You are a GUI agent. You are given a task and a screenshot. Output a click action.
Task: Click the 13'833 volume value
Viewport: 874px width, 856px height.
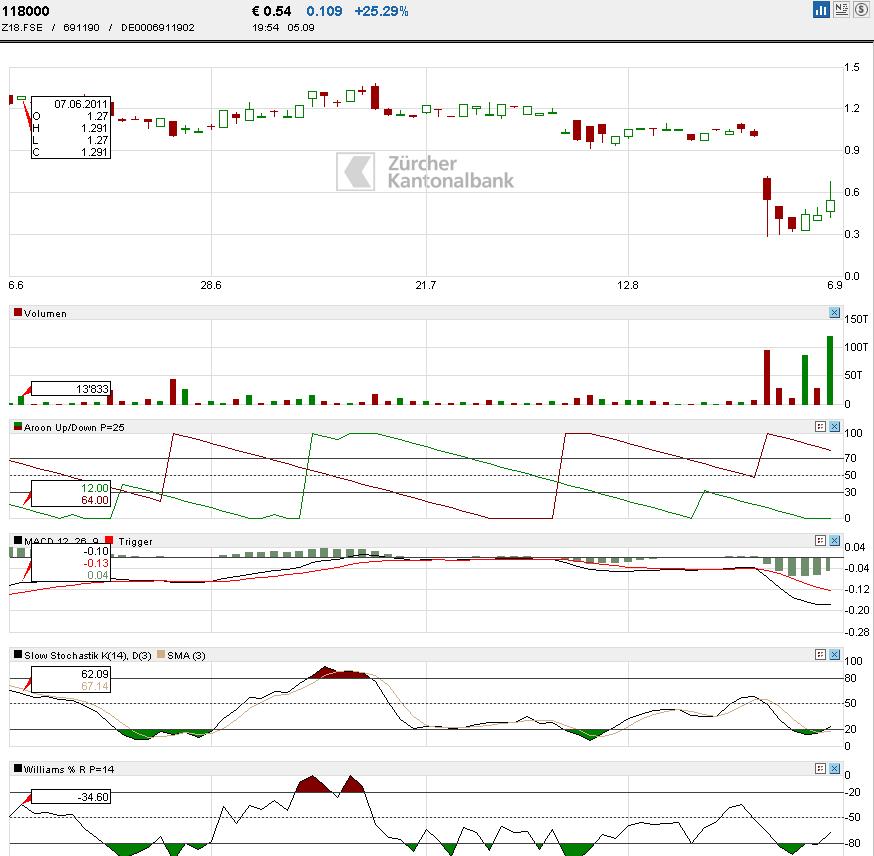92,389
